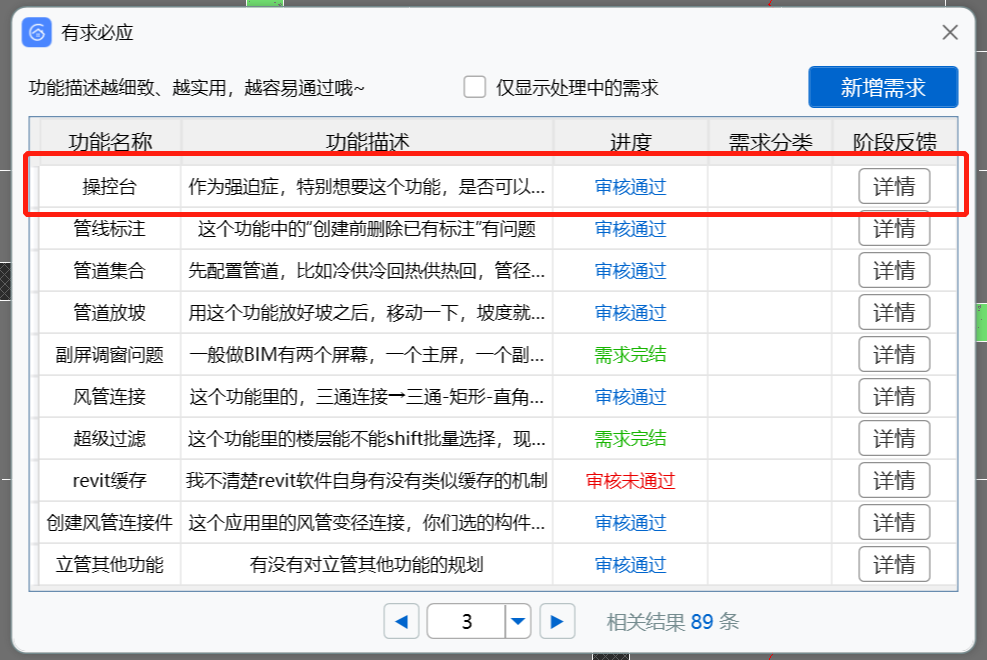
Task: Click 审核通过 status for 风管连接
Action: (x=630, y=397)
